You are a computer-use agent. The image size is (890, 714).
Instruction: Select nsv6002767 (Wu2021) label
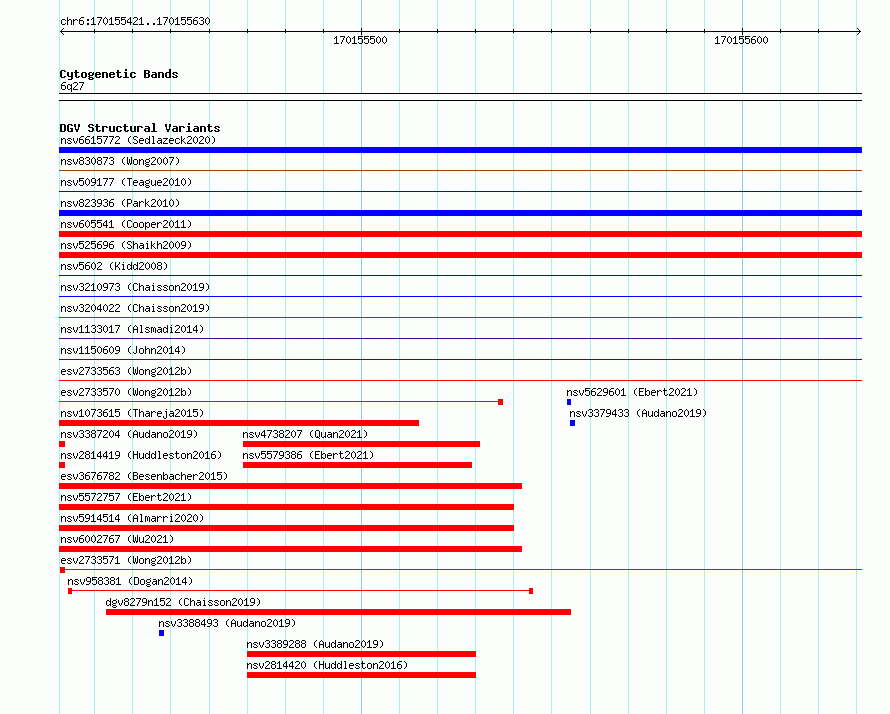117,539
